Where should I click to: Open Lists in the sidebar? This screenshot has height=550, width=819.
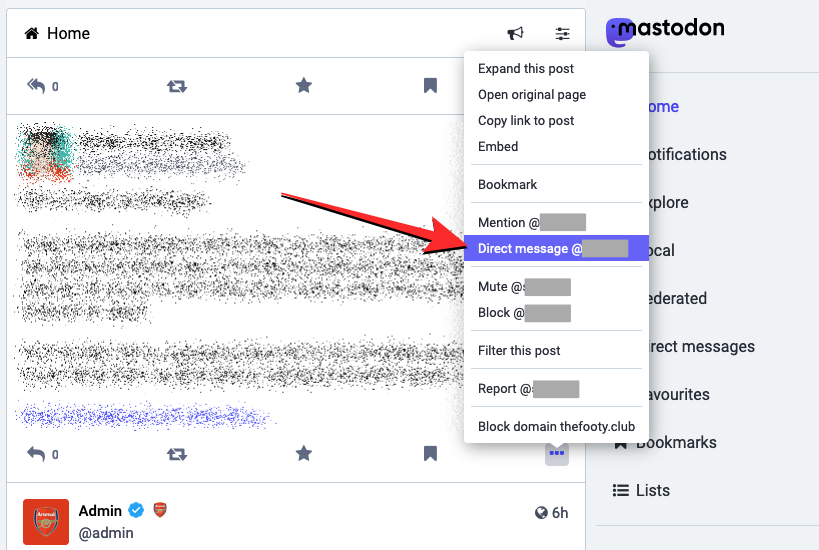tap(652, 490)
